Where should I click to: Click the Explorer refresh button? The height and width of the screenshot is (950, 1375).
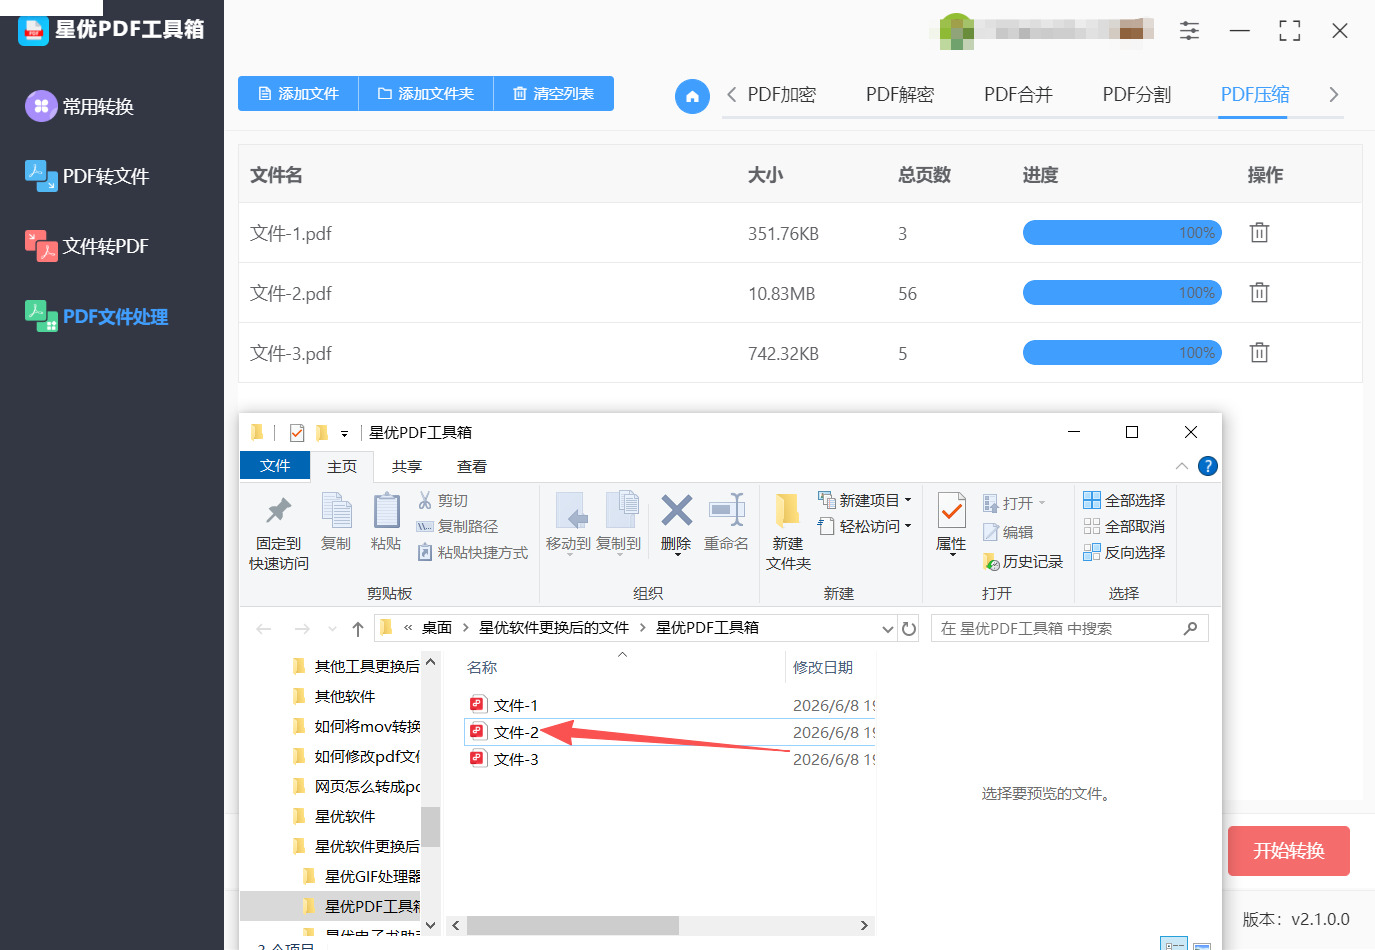[x=909, y=628]
